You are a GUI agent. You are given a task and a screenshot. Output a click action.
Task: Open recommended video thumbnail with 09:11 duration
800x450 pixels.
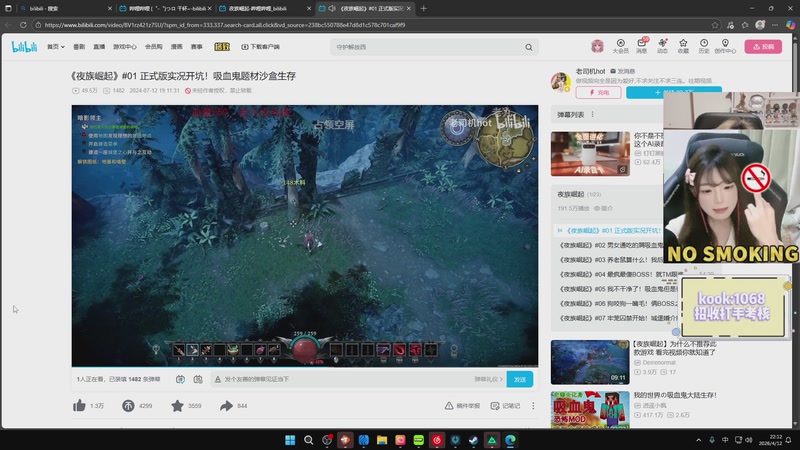pos(590,362)
